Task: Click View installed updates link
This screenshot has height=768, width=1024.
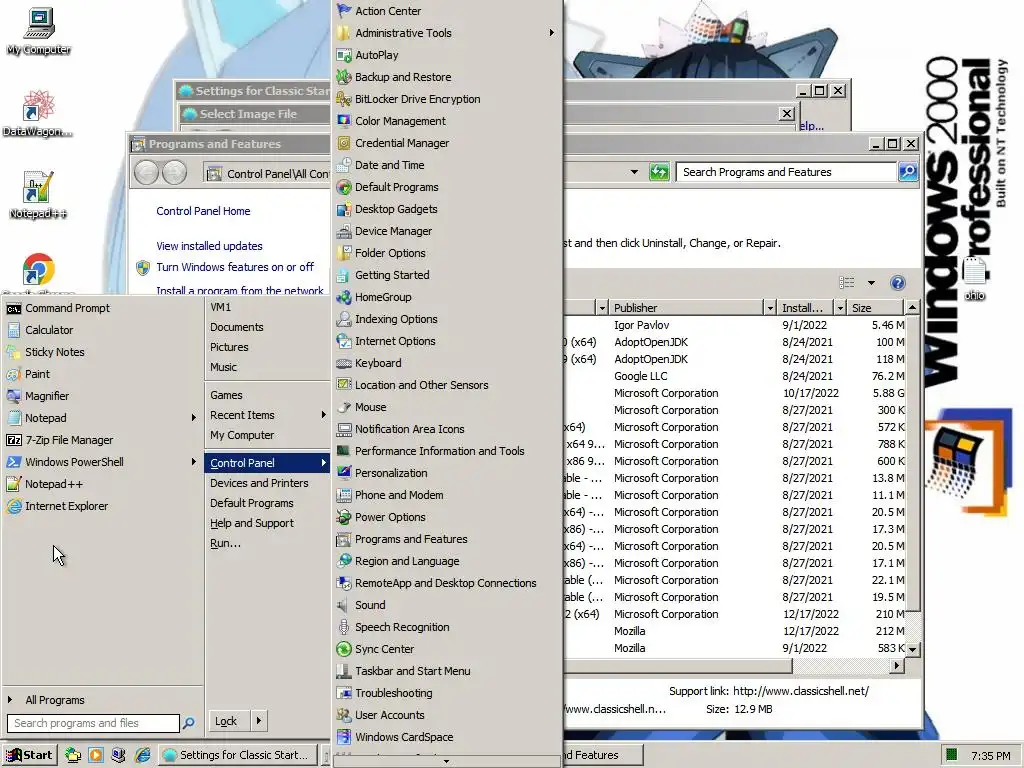Action: tap(209, 246)
